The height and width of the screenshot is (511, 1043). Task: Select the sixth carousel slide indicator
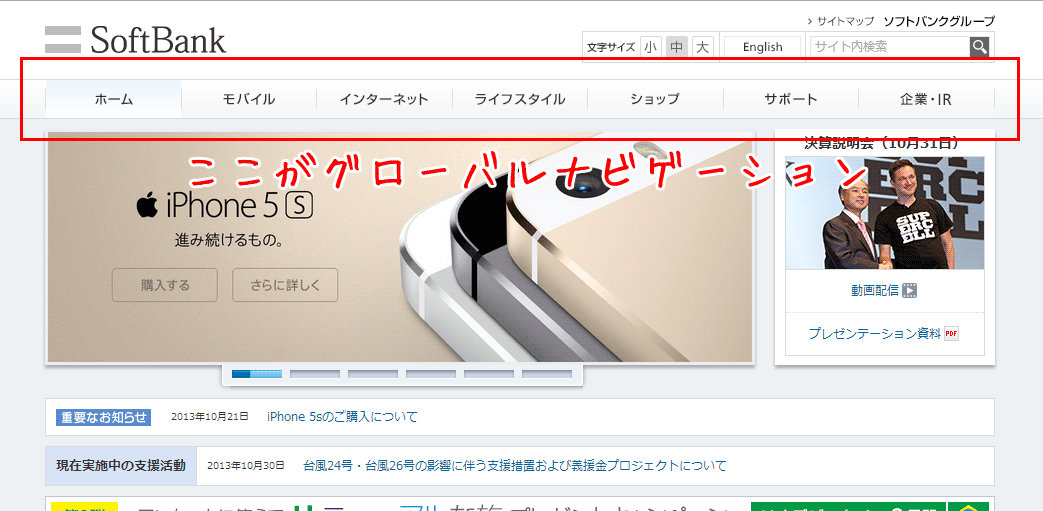coord(547,374)
